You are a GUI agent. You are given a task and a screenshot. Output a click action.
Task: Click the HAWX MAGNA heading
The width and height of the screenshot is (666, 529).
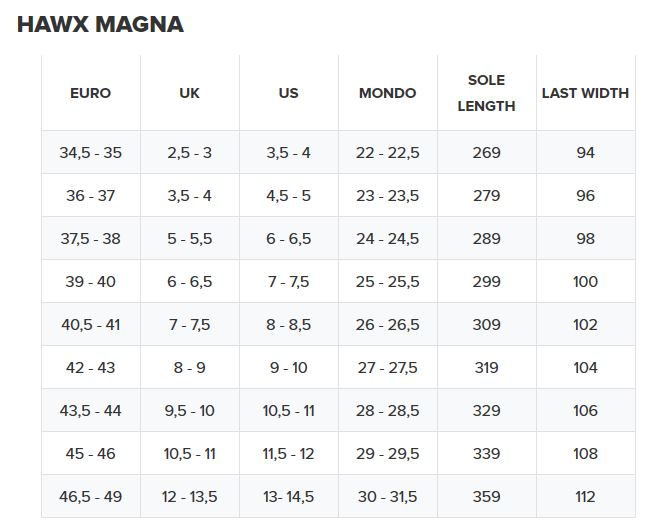[100, 25]
